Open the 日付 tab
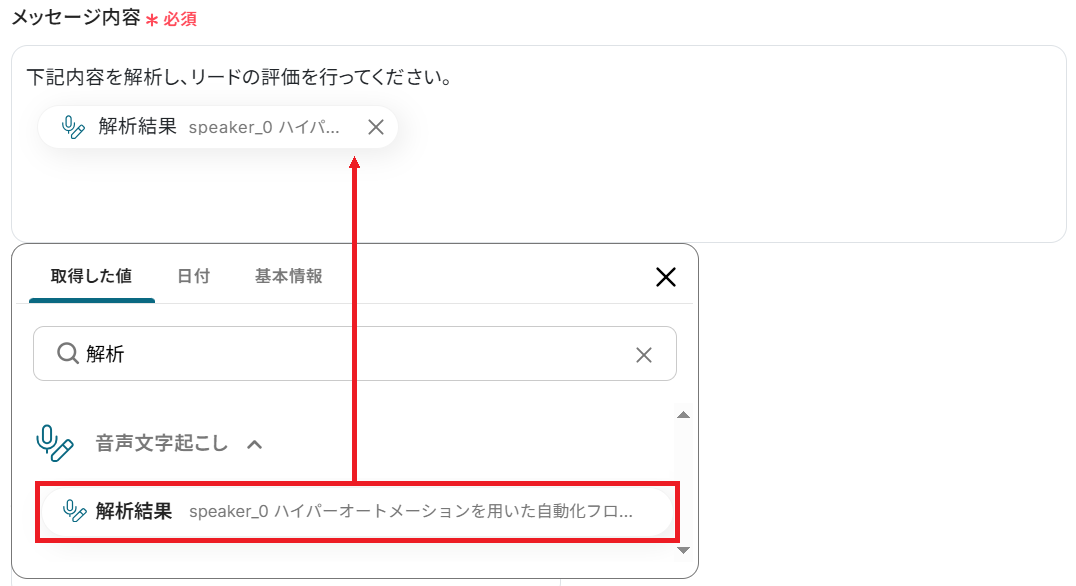 (x=194, y=276)
